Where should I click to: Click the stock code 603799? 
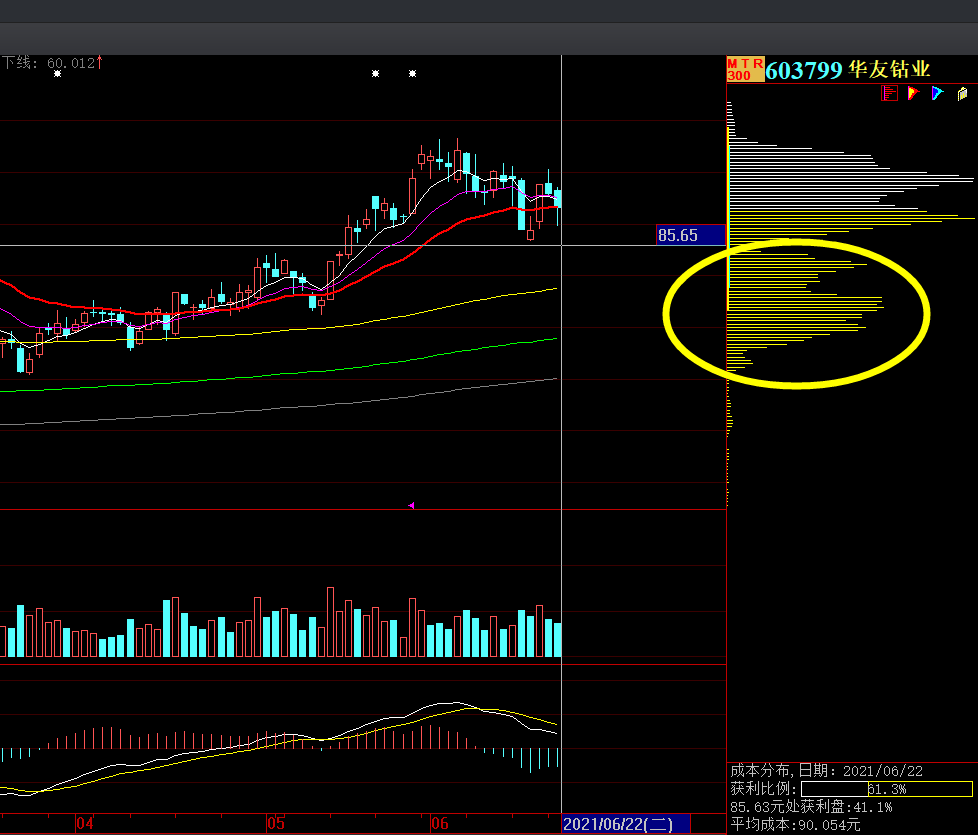[804, 70]
